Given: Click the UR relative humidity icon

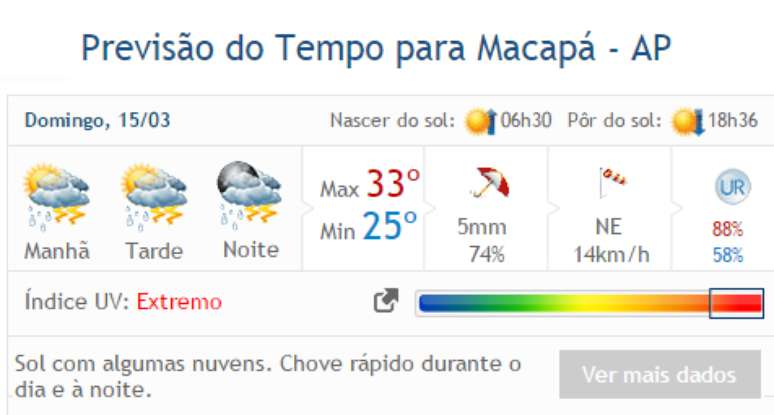Looking at the screenshot, I should point(731,187).
